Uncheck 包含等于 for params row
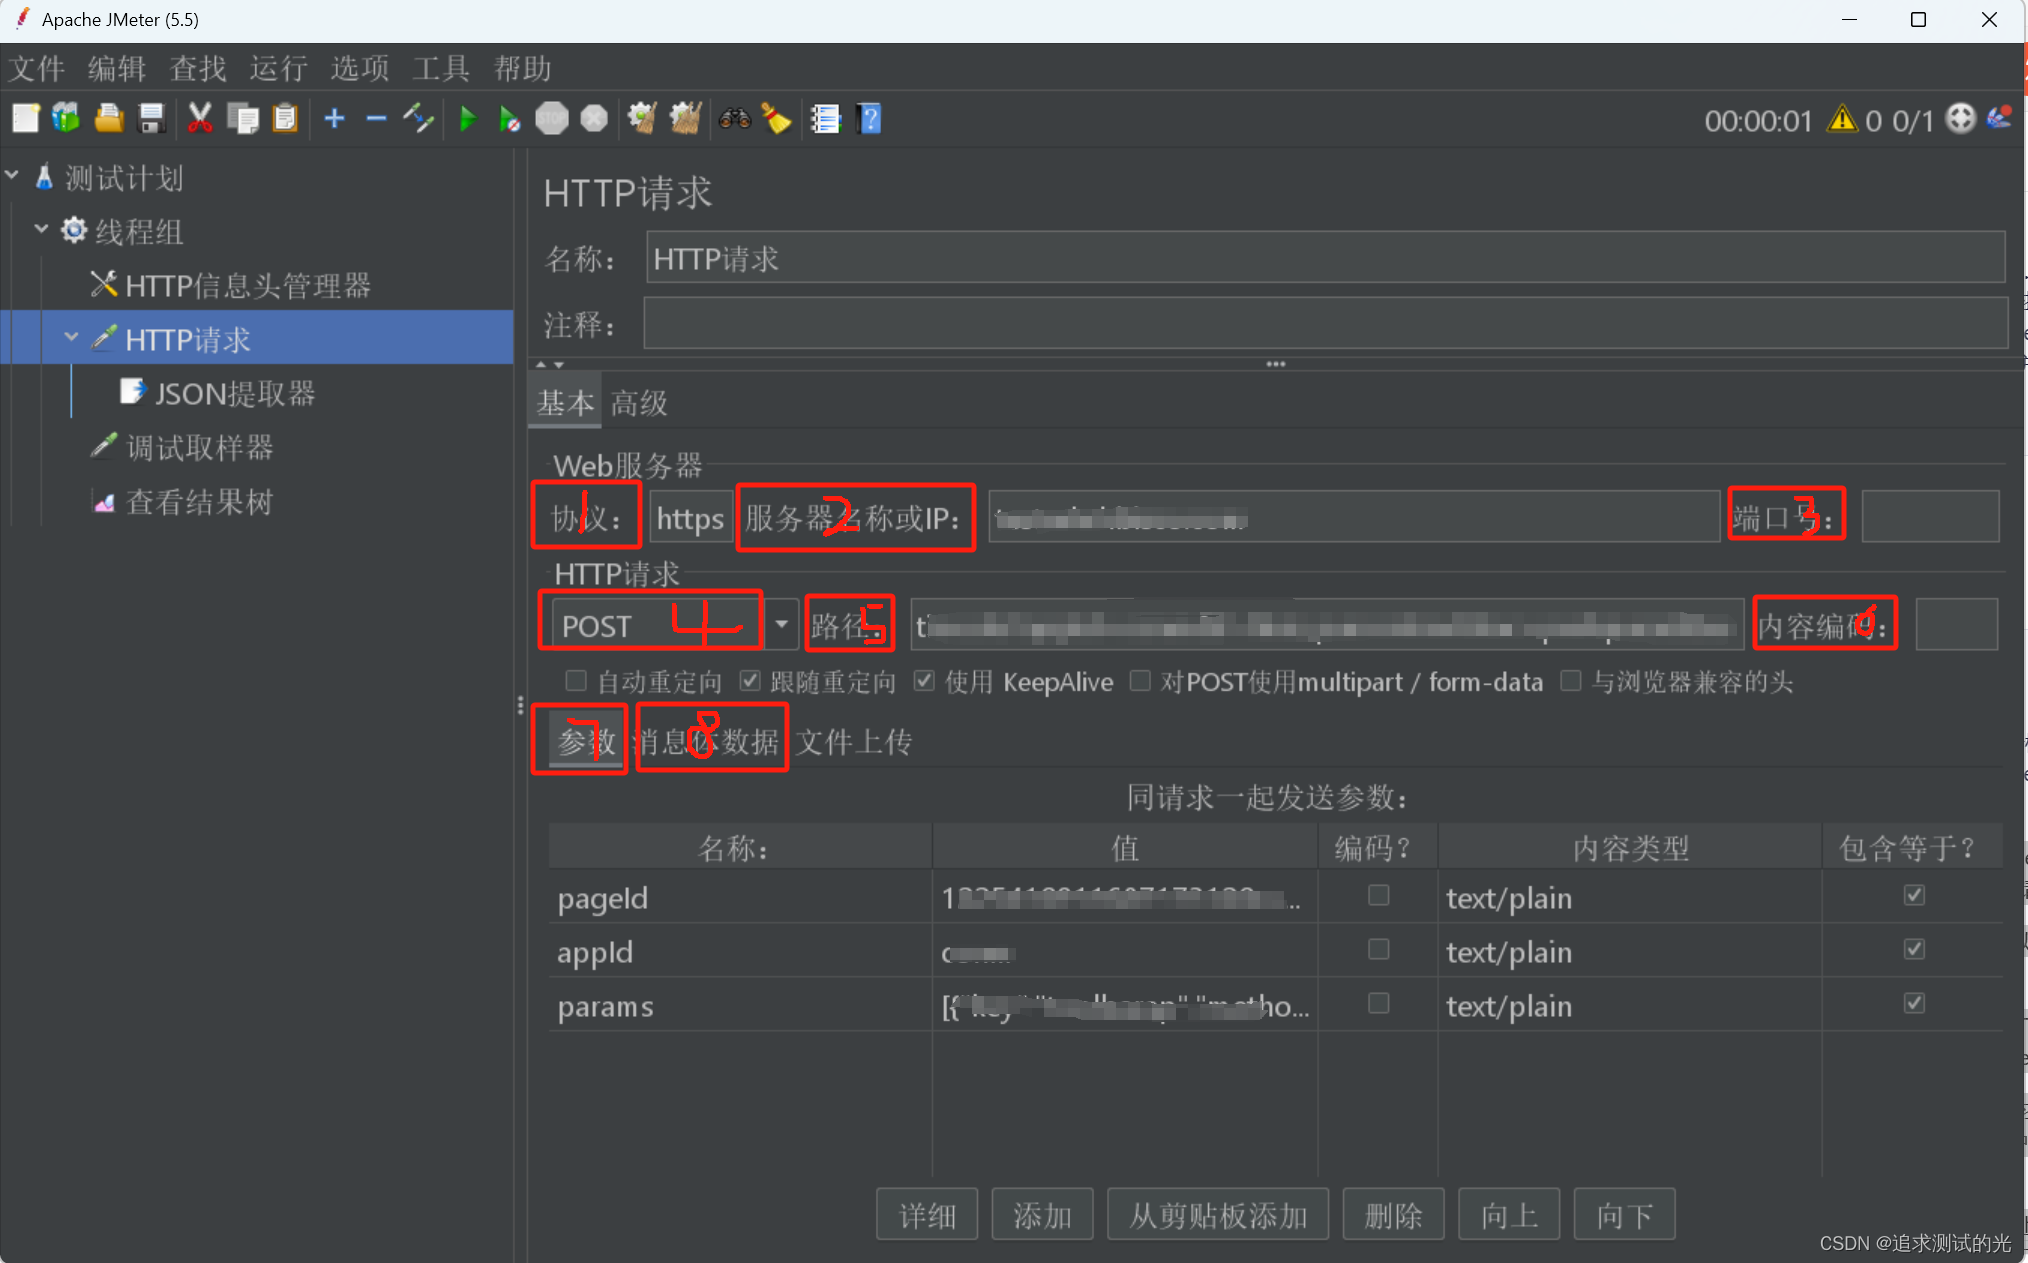2028x1263 pixels. (x=1914, y=1003)
